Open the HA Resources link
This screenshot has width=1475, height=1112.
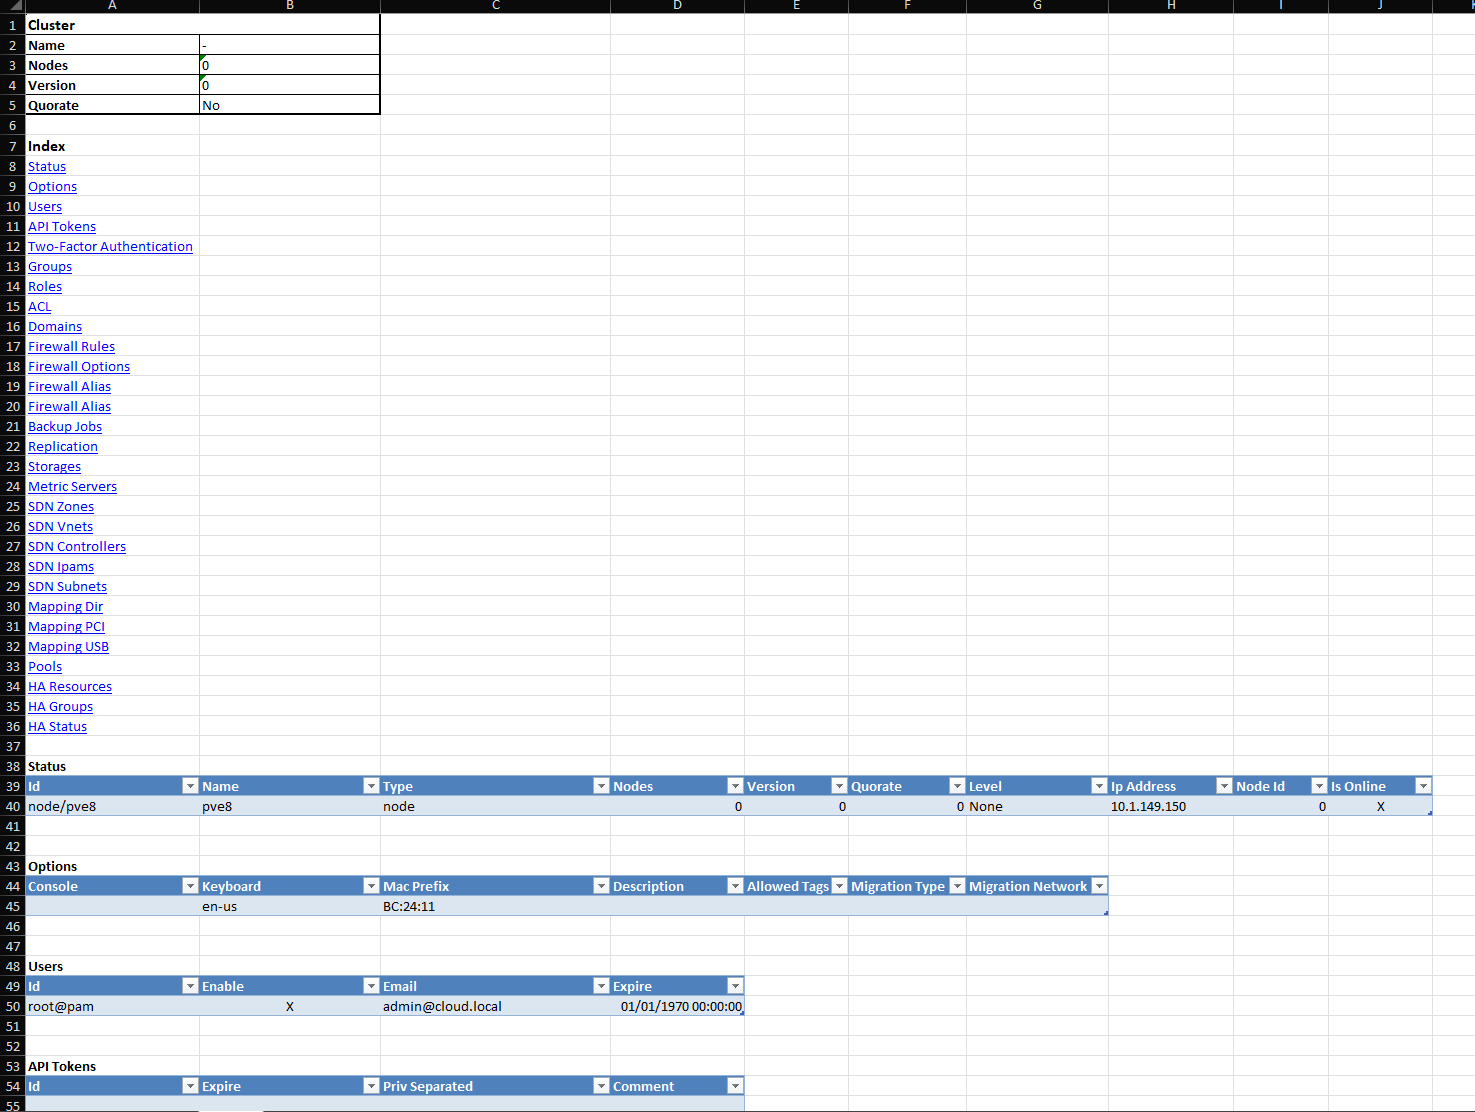69,686
